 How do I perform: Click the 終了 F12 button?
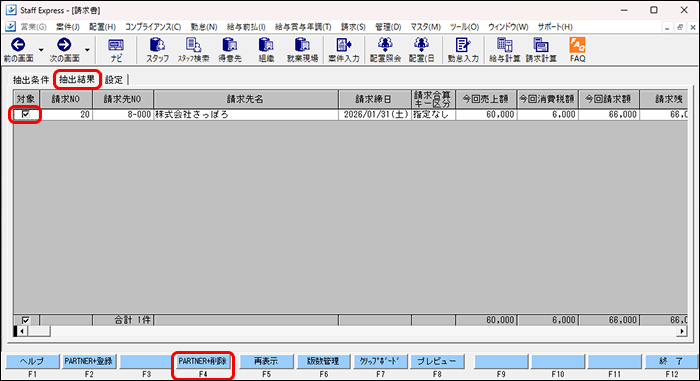tap(671, 361)
